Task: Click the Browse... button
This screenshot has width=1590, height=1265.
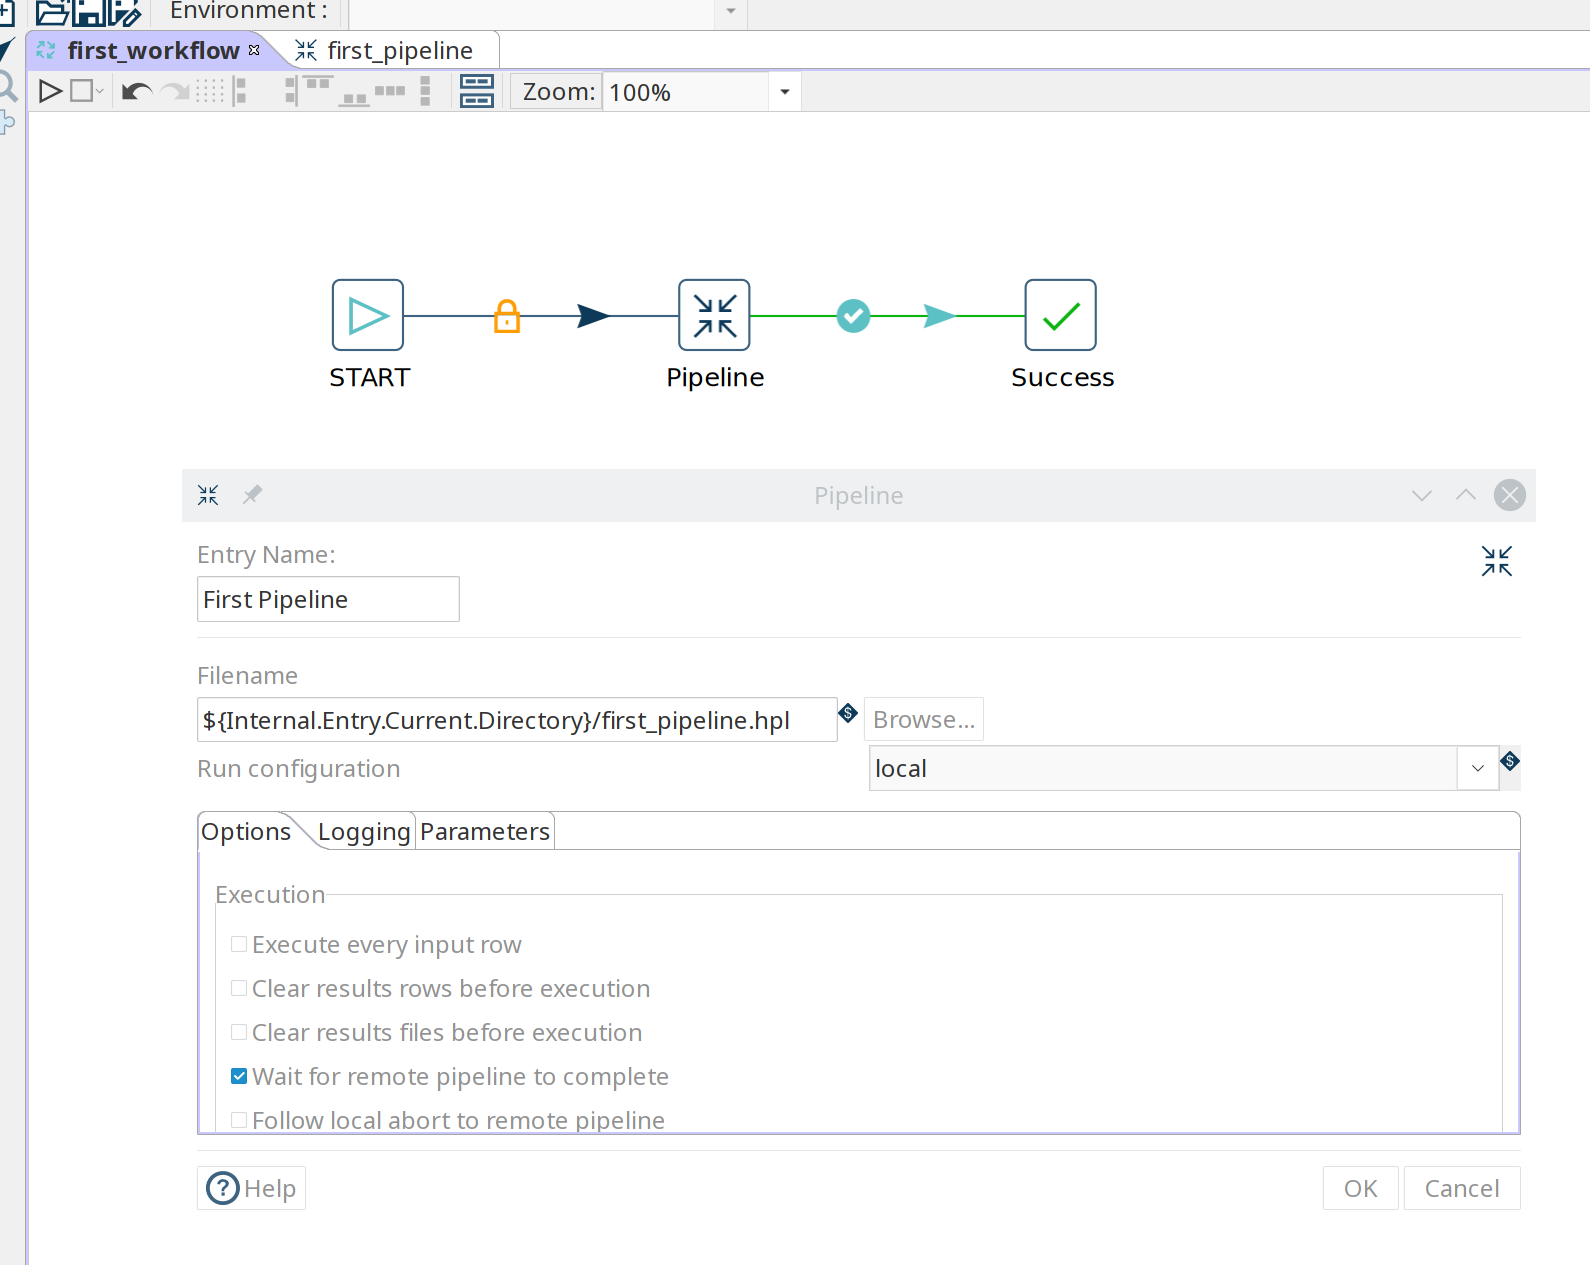Action: click(x=923, y=720)
